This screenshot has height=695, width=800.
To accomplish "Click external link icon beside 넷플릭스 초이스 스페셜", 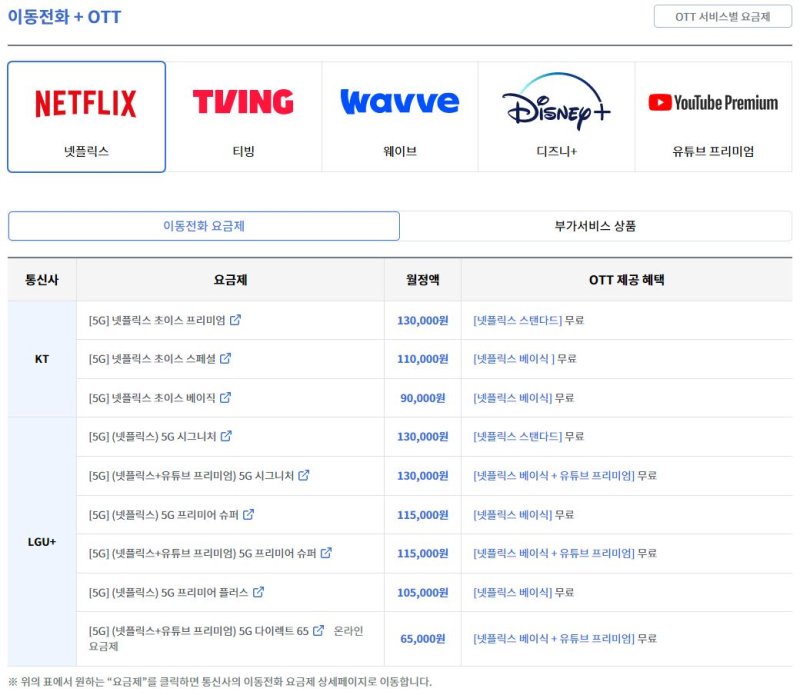I will [226, 359].
